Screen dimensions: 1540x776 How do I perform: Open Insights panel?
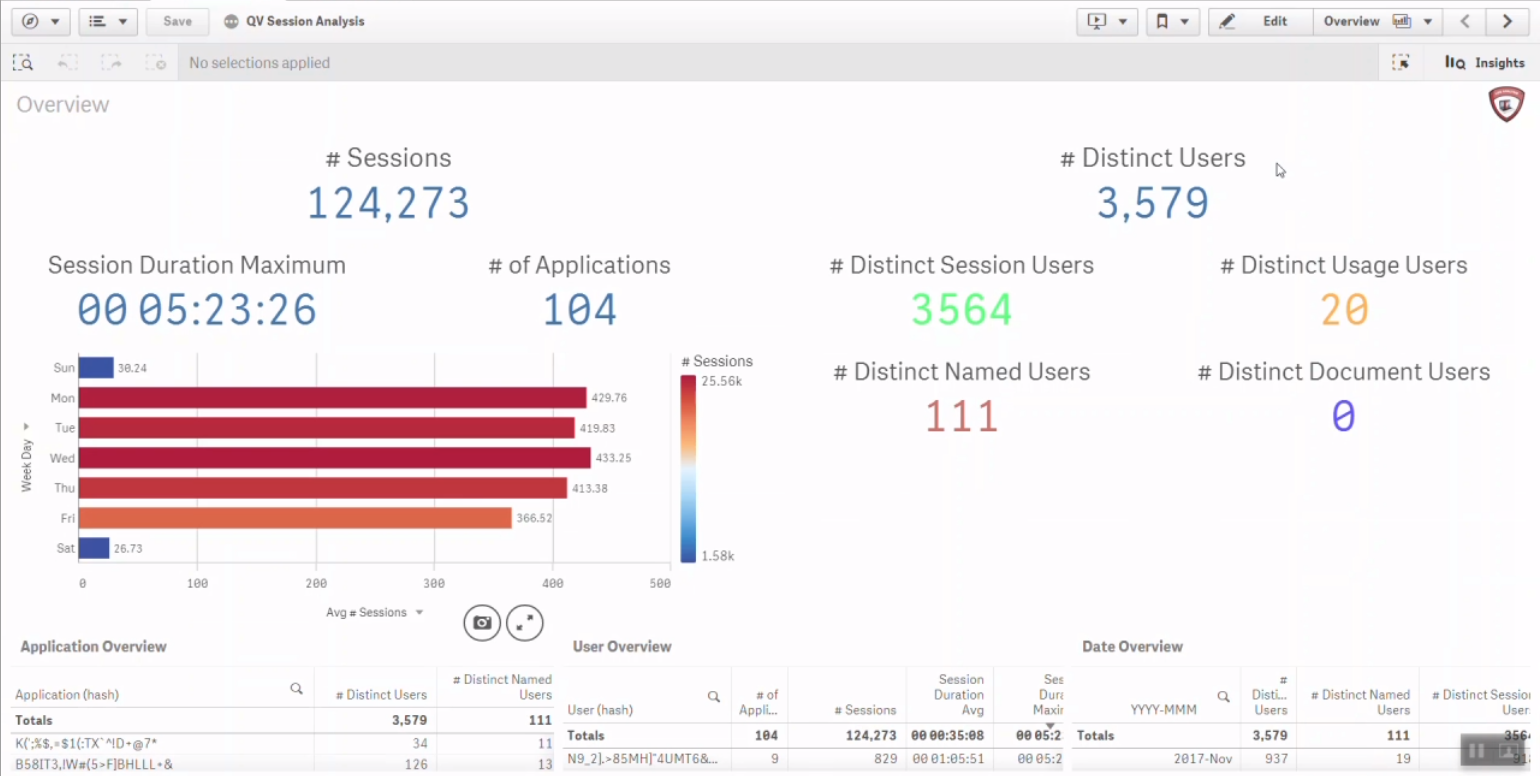1484,62
